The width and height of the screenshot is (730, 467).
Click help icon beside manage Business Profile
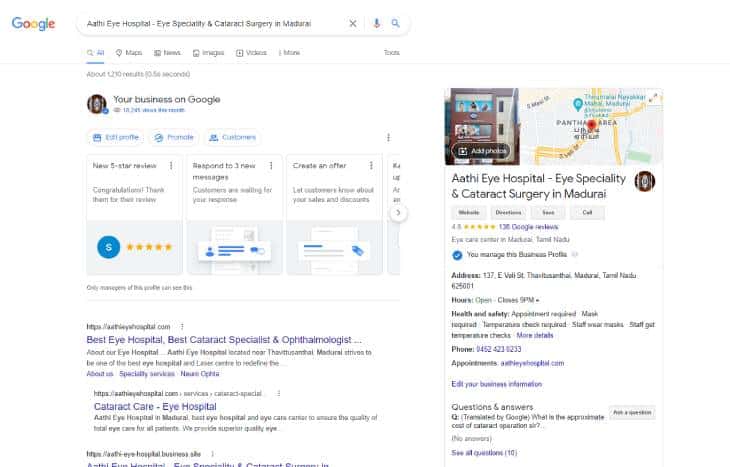tap(575, 255)
